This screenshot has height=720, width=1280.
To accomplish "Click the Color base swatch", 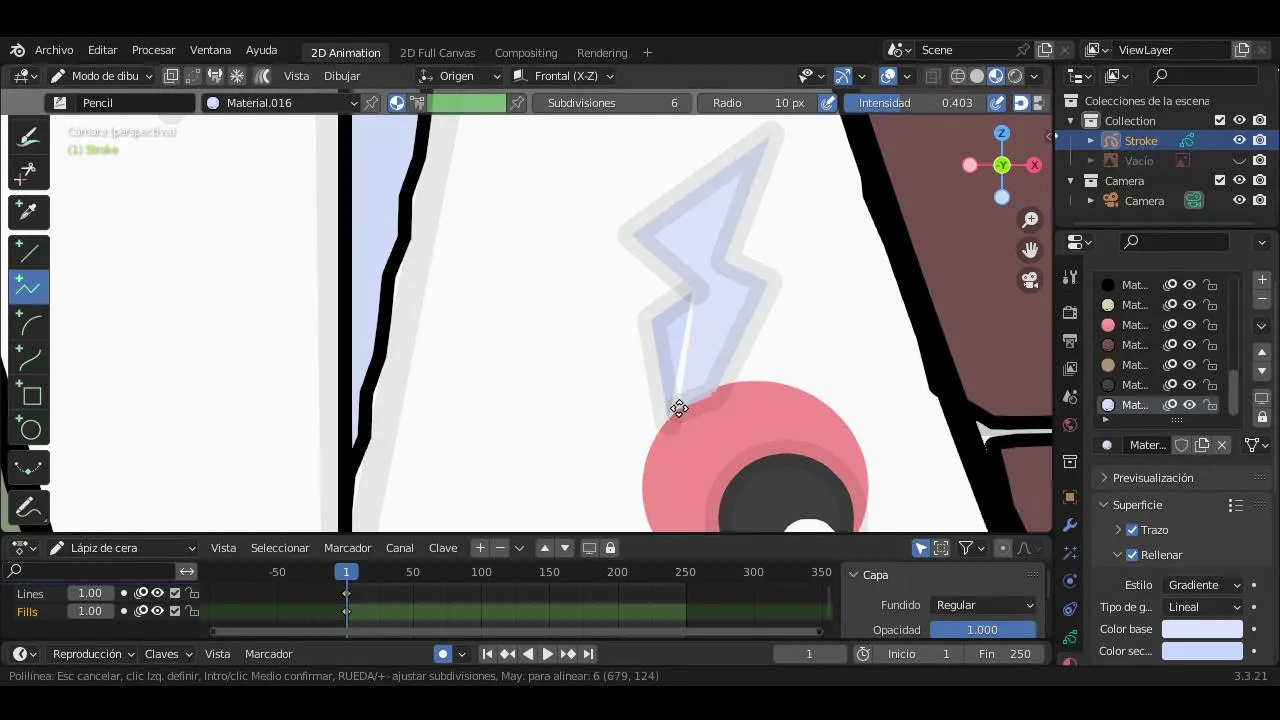I will click(1202, 629).
